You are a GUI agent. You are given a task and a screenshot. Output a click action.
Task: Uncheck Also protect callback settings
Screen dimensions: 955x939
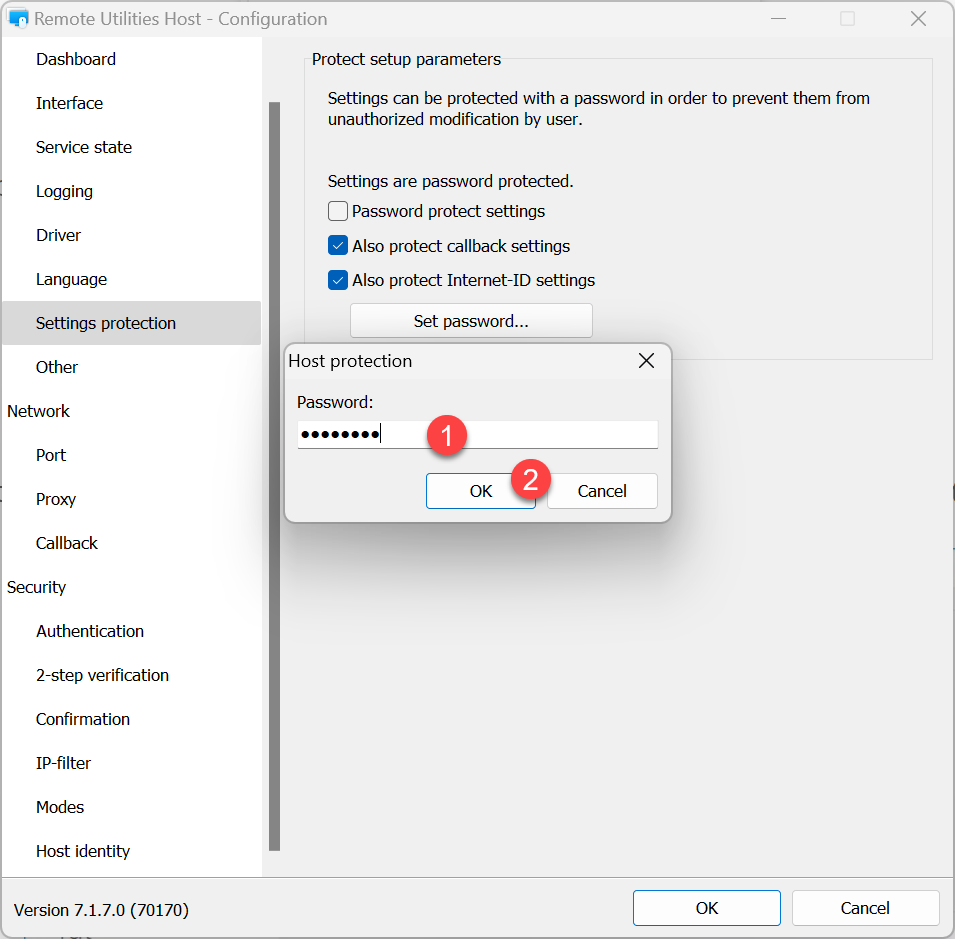pyautogui.click(x=338, y=246)
